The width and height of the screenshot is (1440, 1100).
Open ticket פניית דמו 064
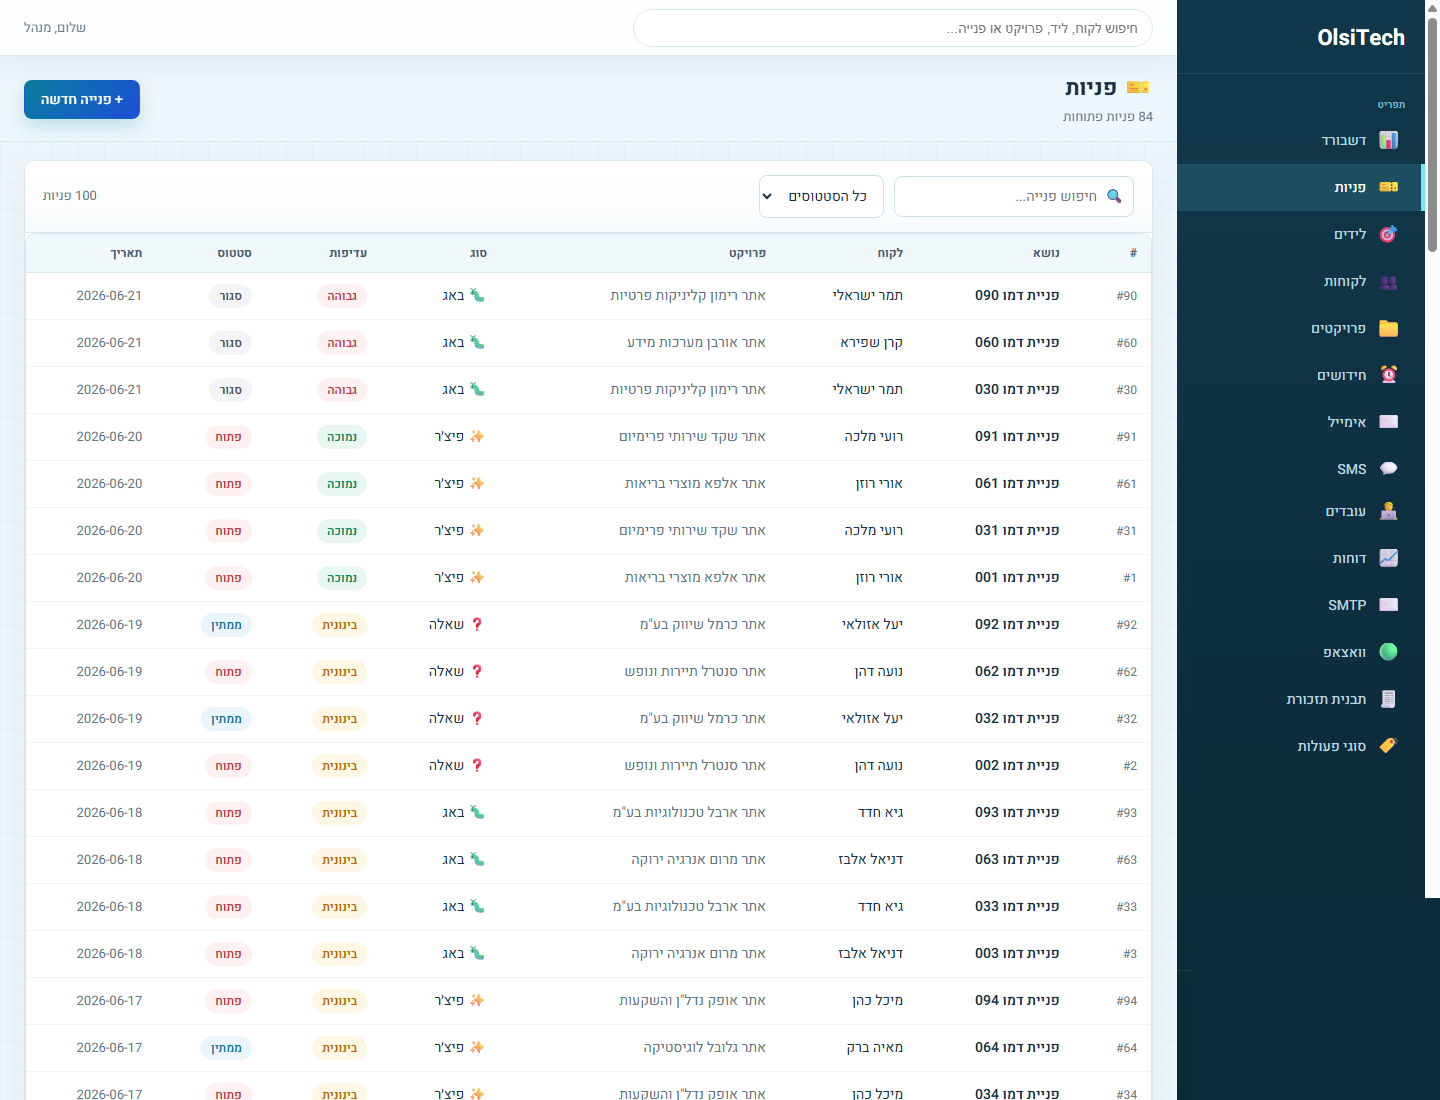pos(1017,1047)
